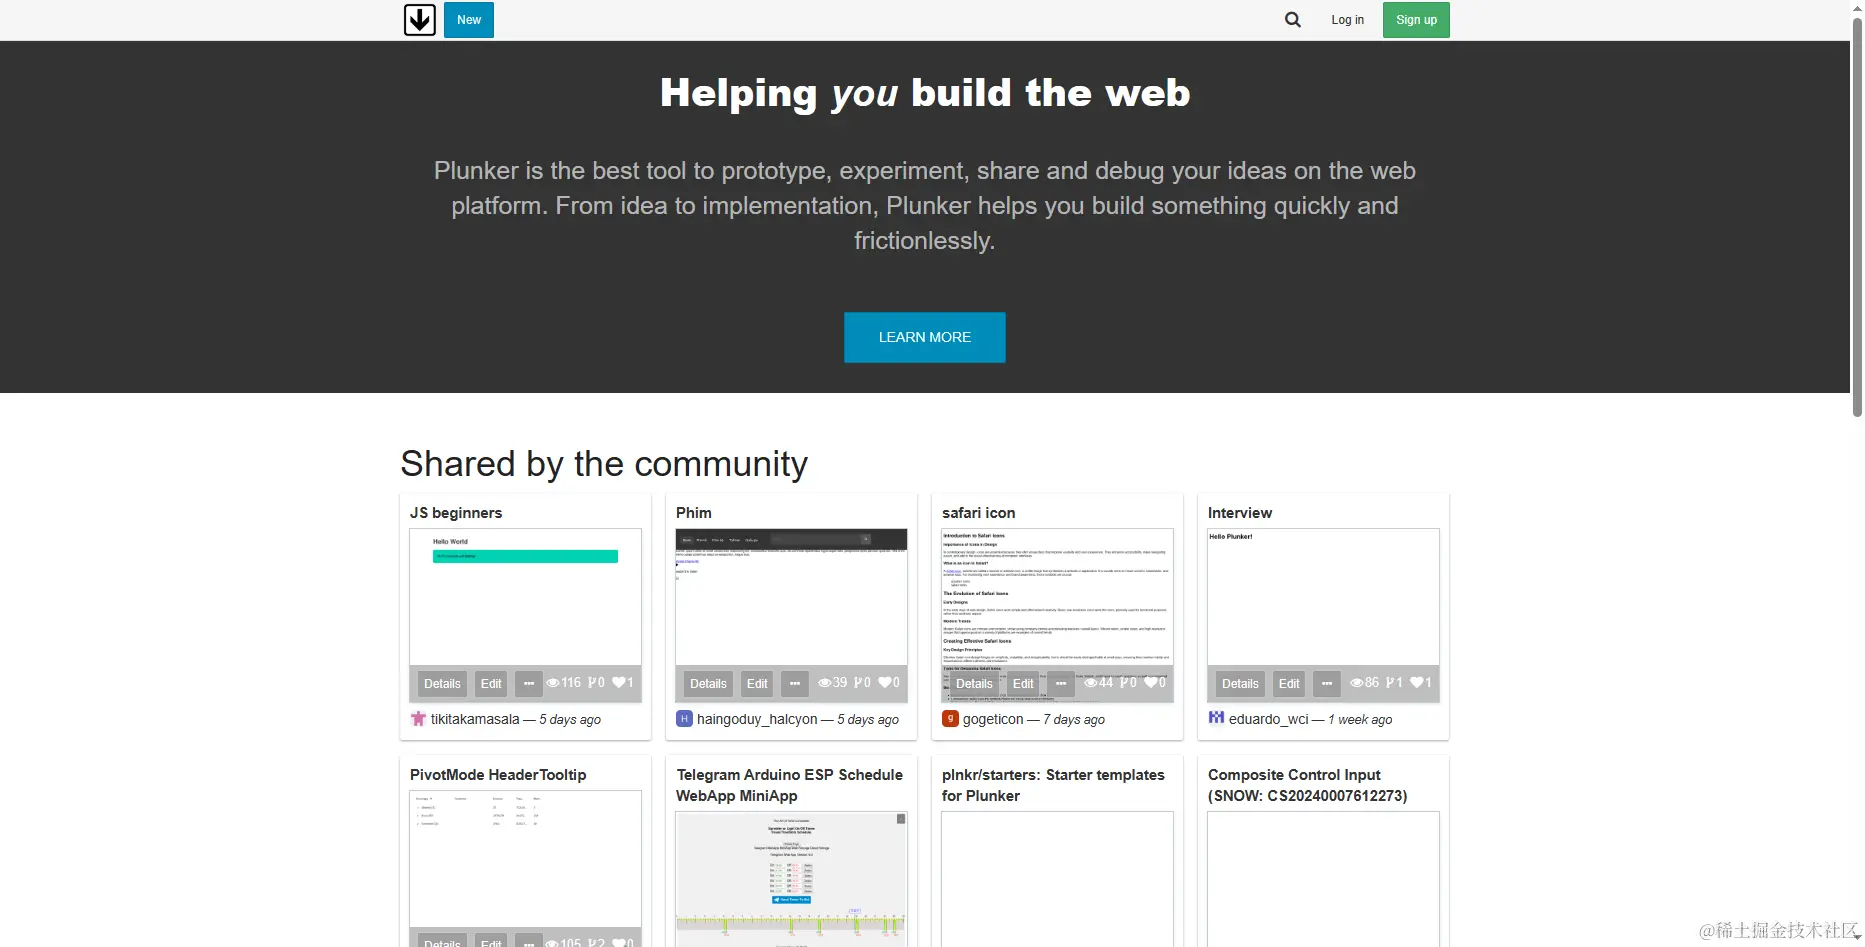Expand more options on JS beginners card

click(529, 684)
